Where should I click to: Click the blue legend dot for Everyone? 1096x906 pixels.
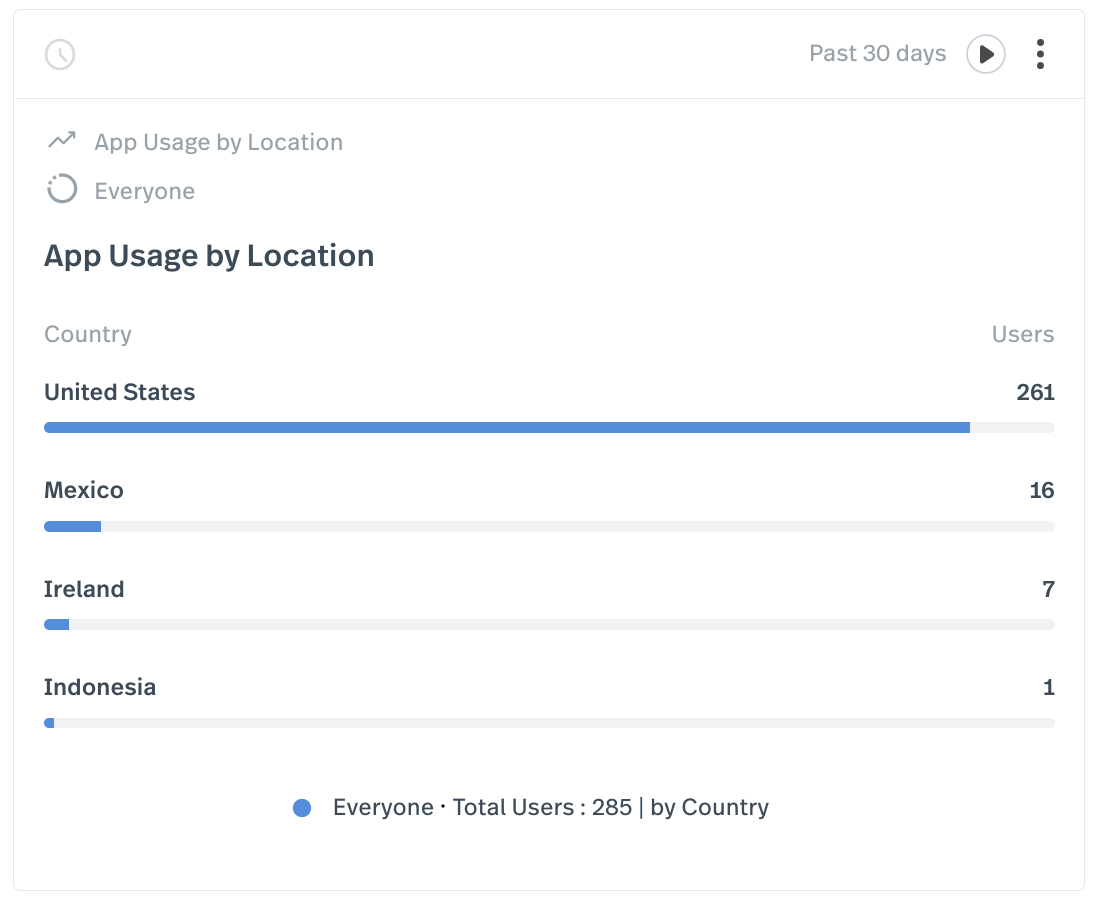pyautogui.click(x=302, y=807)
